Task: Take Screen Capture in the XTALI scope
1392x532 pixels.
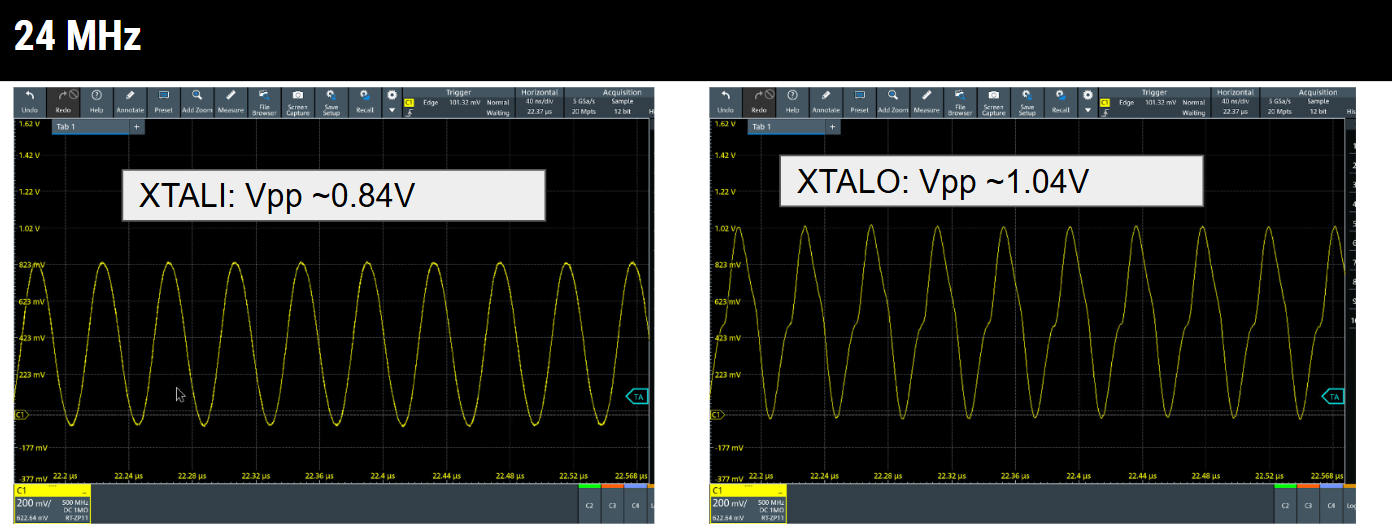Action: point(298,101)
